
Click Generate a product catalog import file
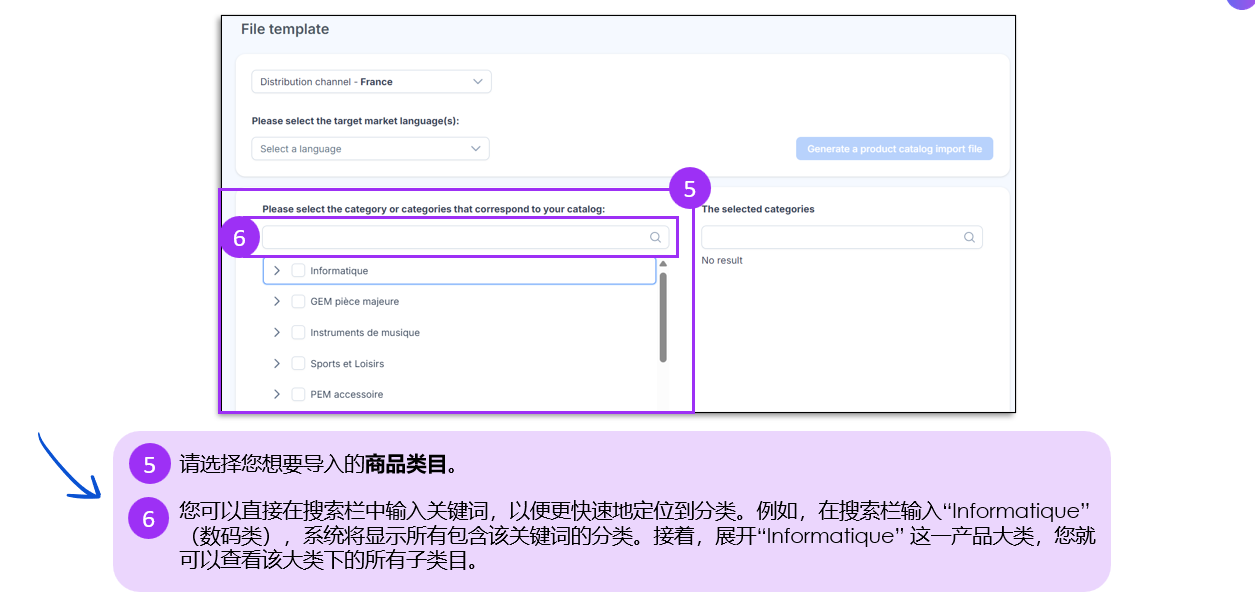(x=894, y=149)
